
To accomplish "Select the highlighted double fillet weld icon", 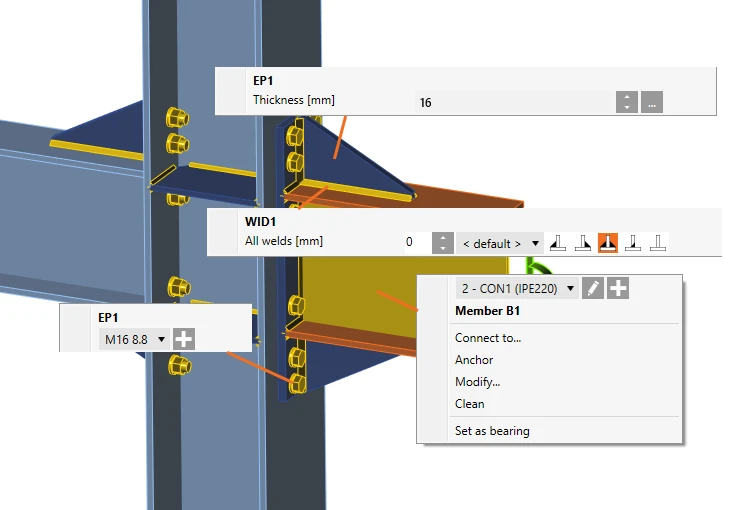I will point(608,243).
